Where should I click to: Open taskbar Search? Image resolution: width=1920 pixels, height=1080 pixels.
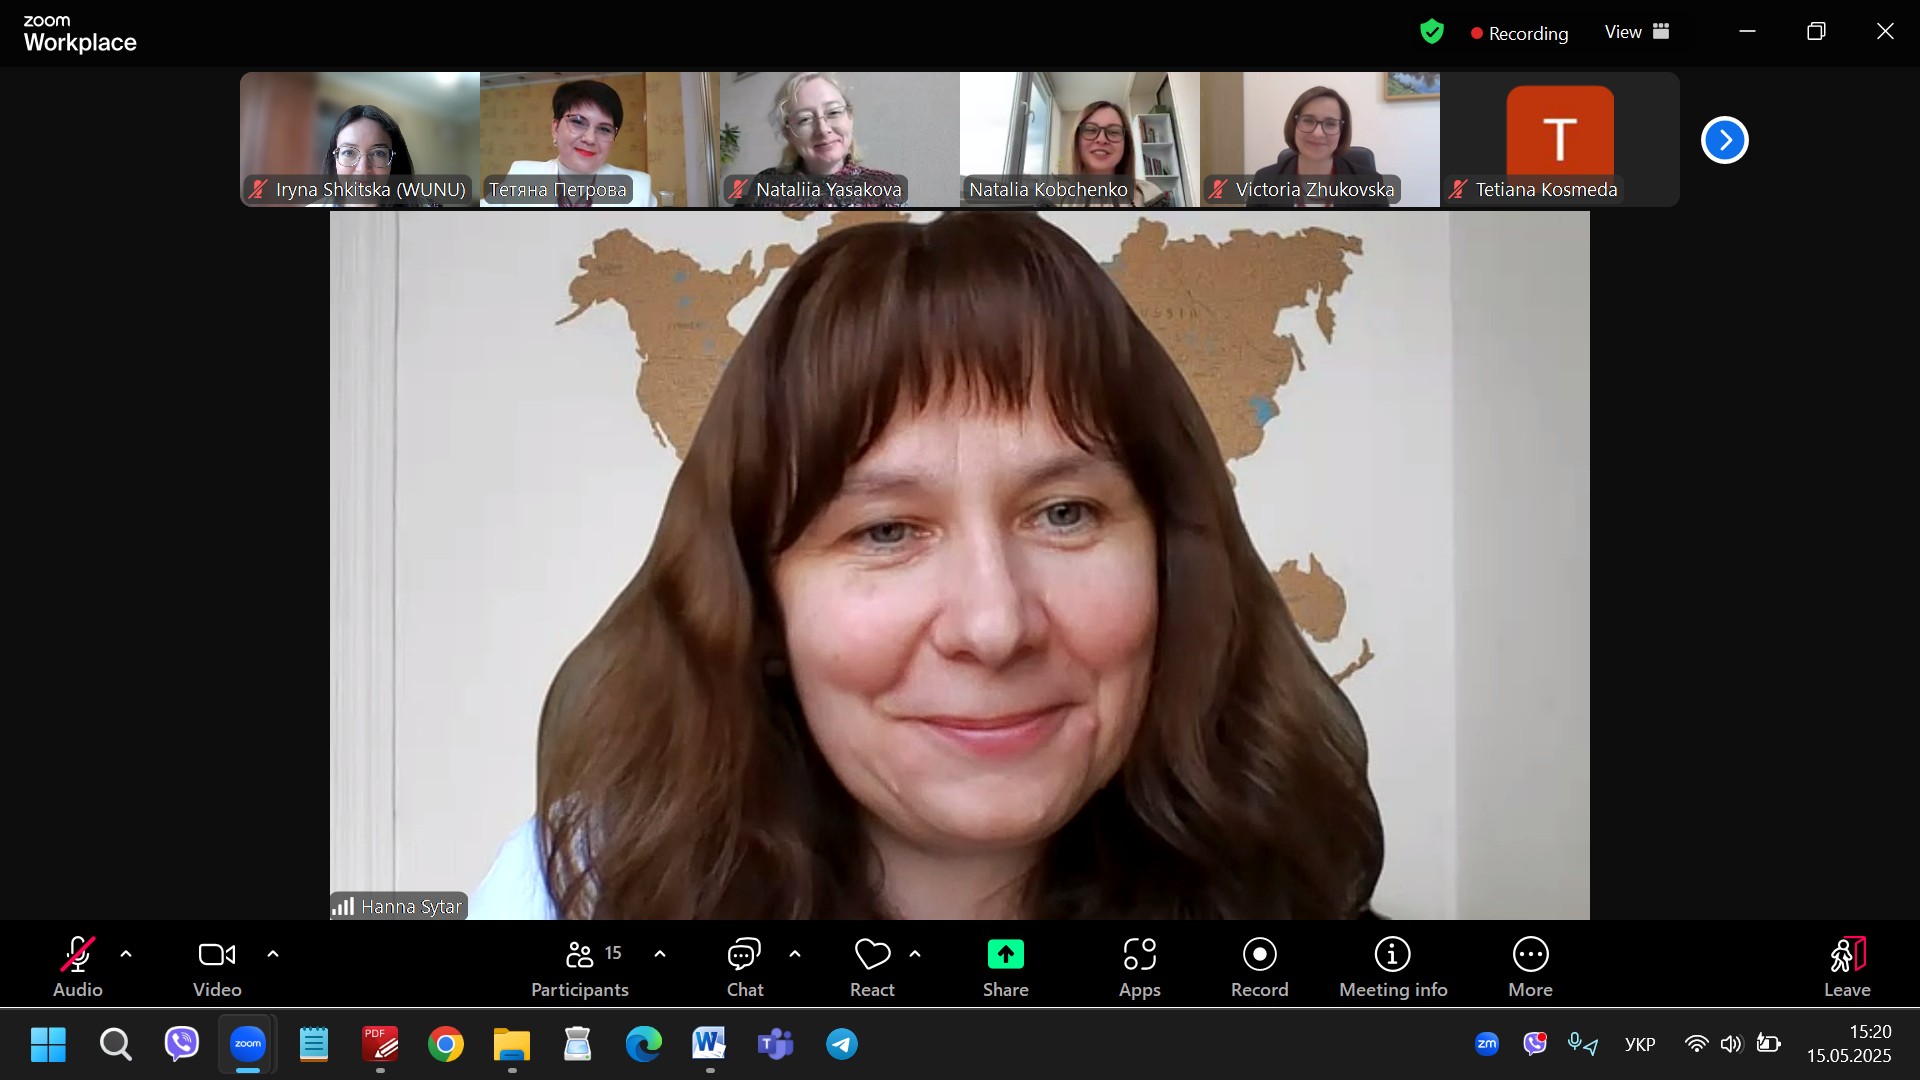pyautogui.click(x=115, y=1045)
